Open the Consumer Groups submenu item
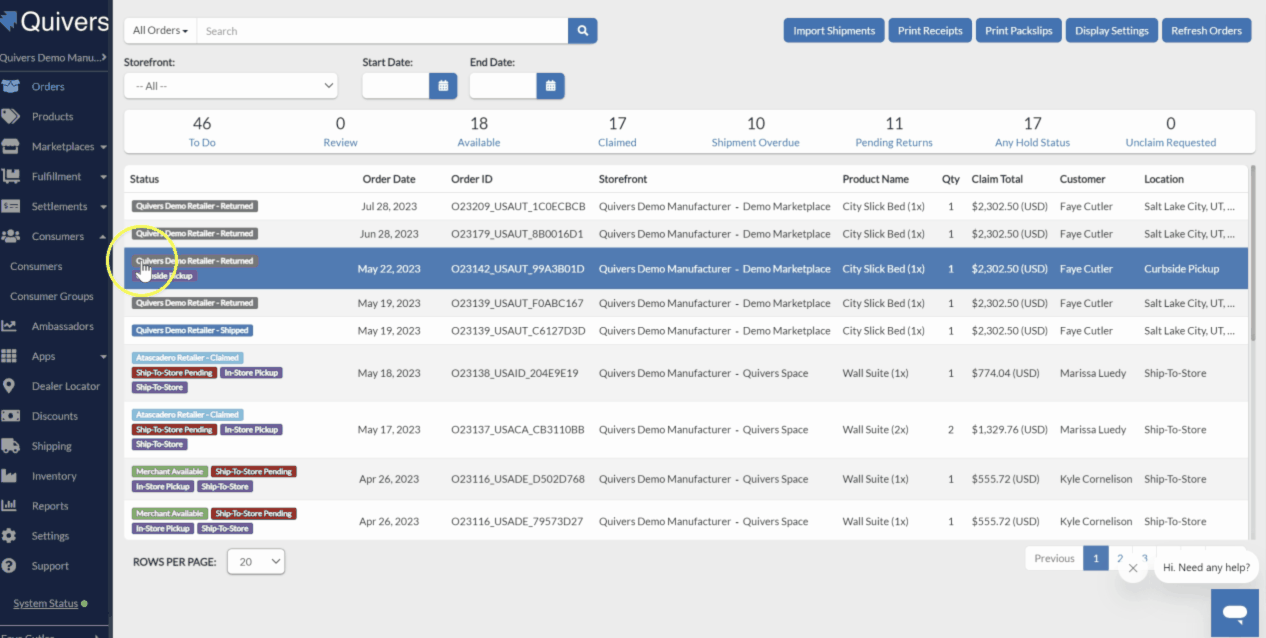Image resolution: width=1266 pixels, height=638 pixels. point(52,296)
